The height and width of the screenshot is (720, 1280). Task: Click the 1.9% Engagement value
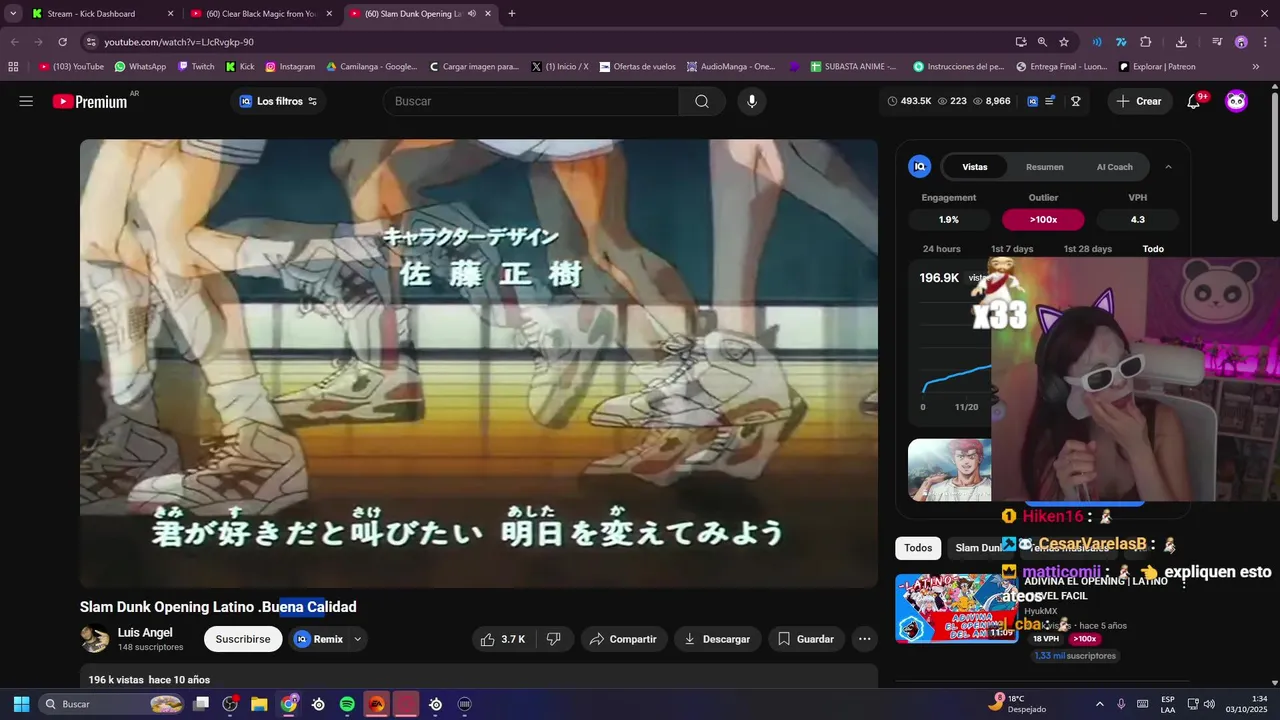click(x=949, y=219)
